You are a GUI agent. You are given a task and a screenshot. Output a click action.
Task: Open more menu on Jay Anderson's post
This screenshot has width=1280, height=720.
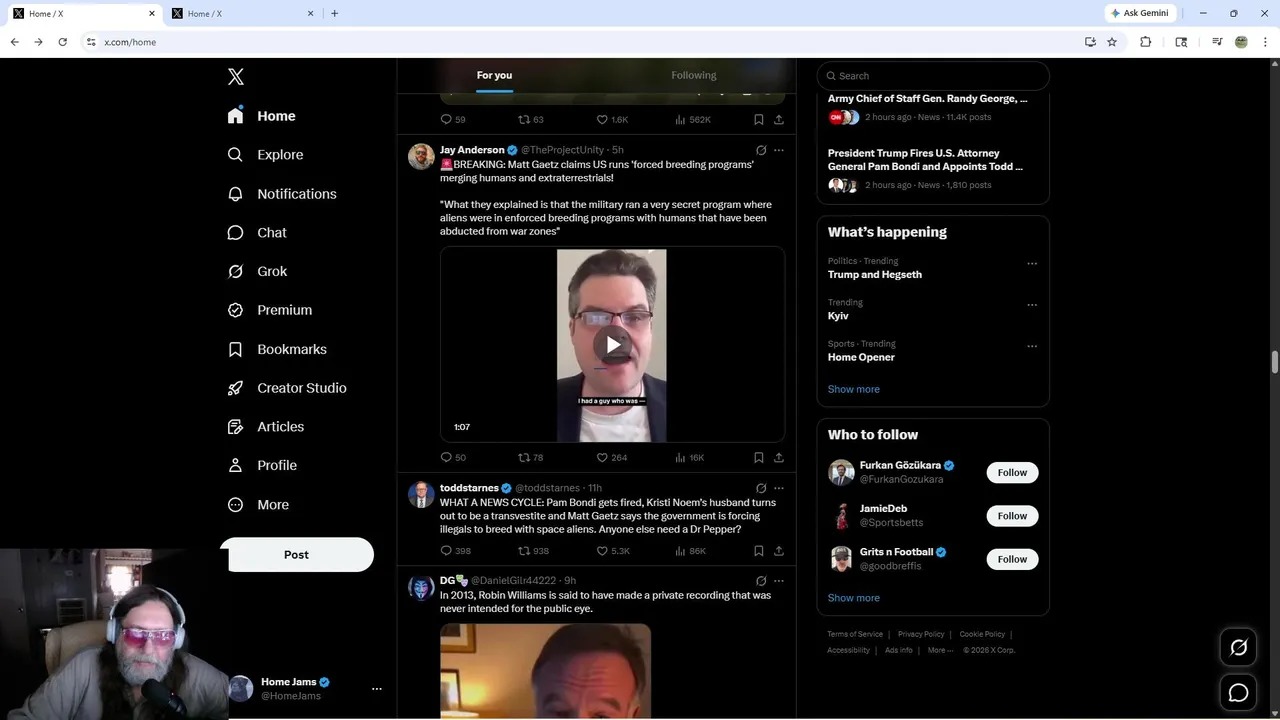(779, 150)
